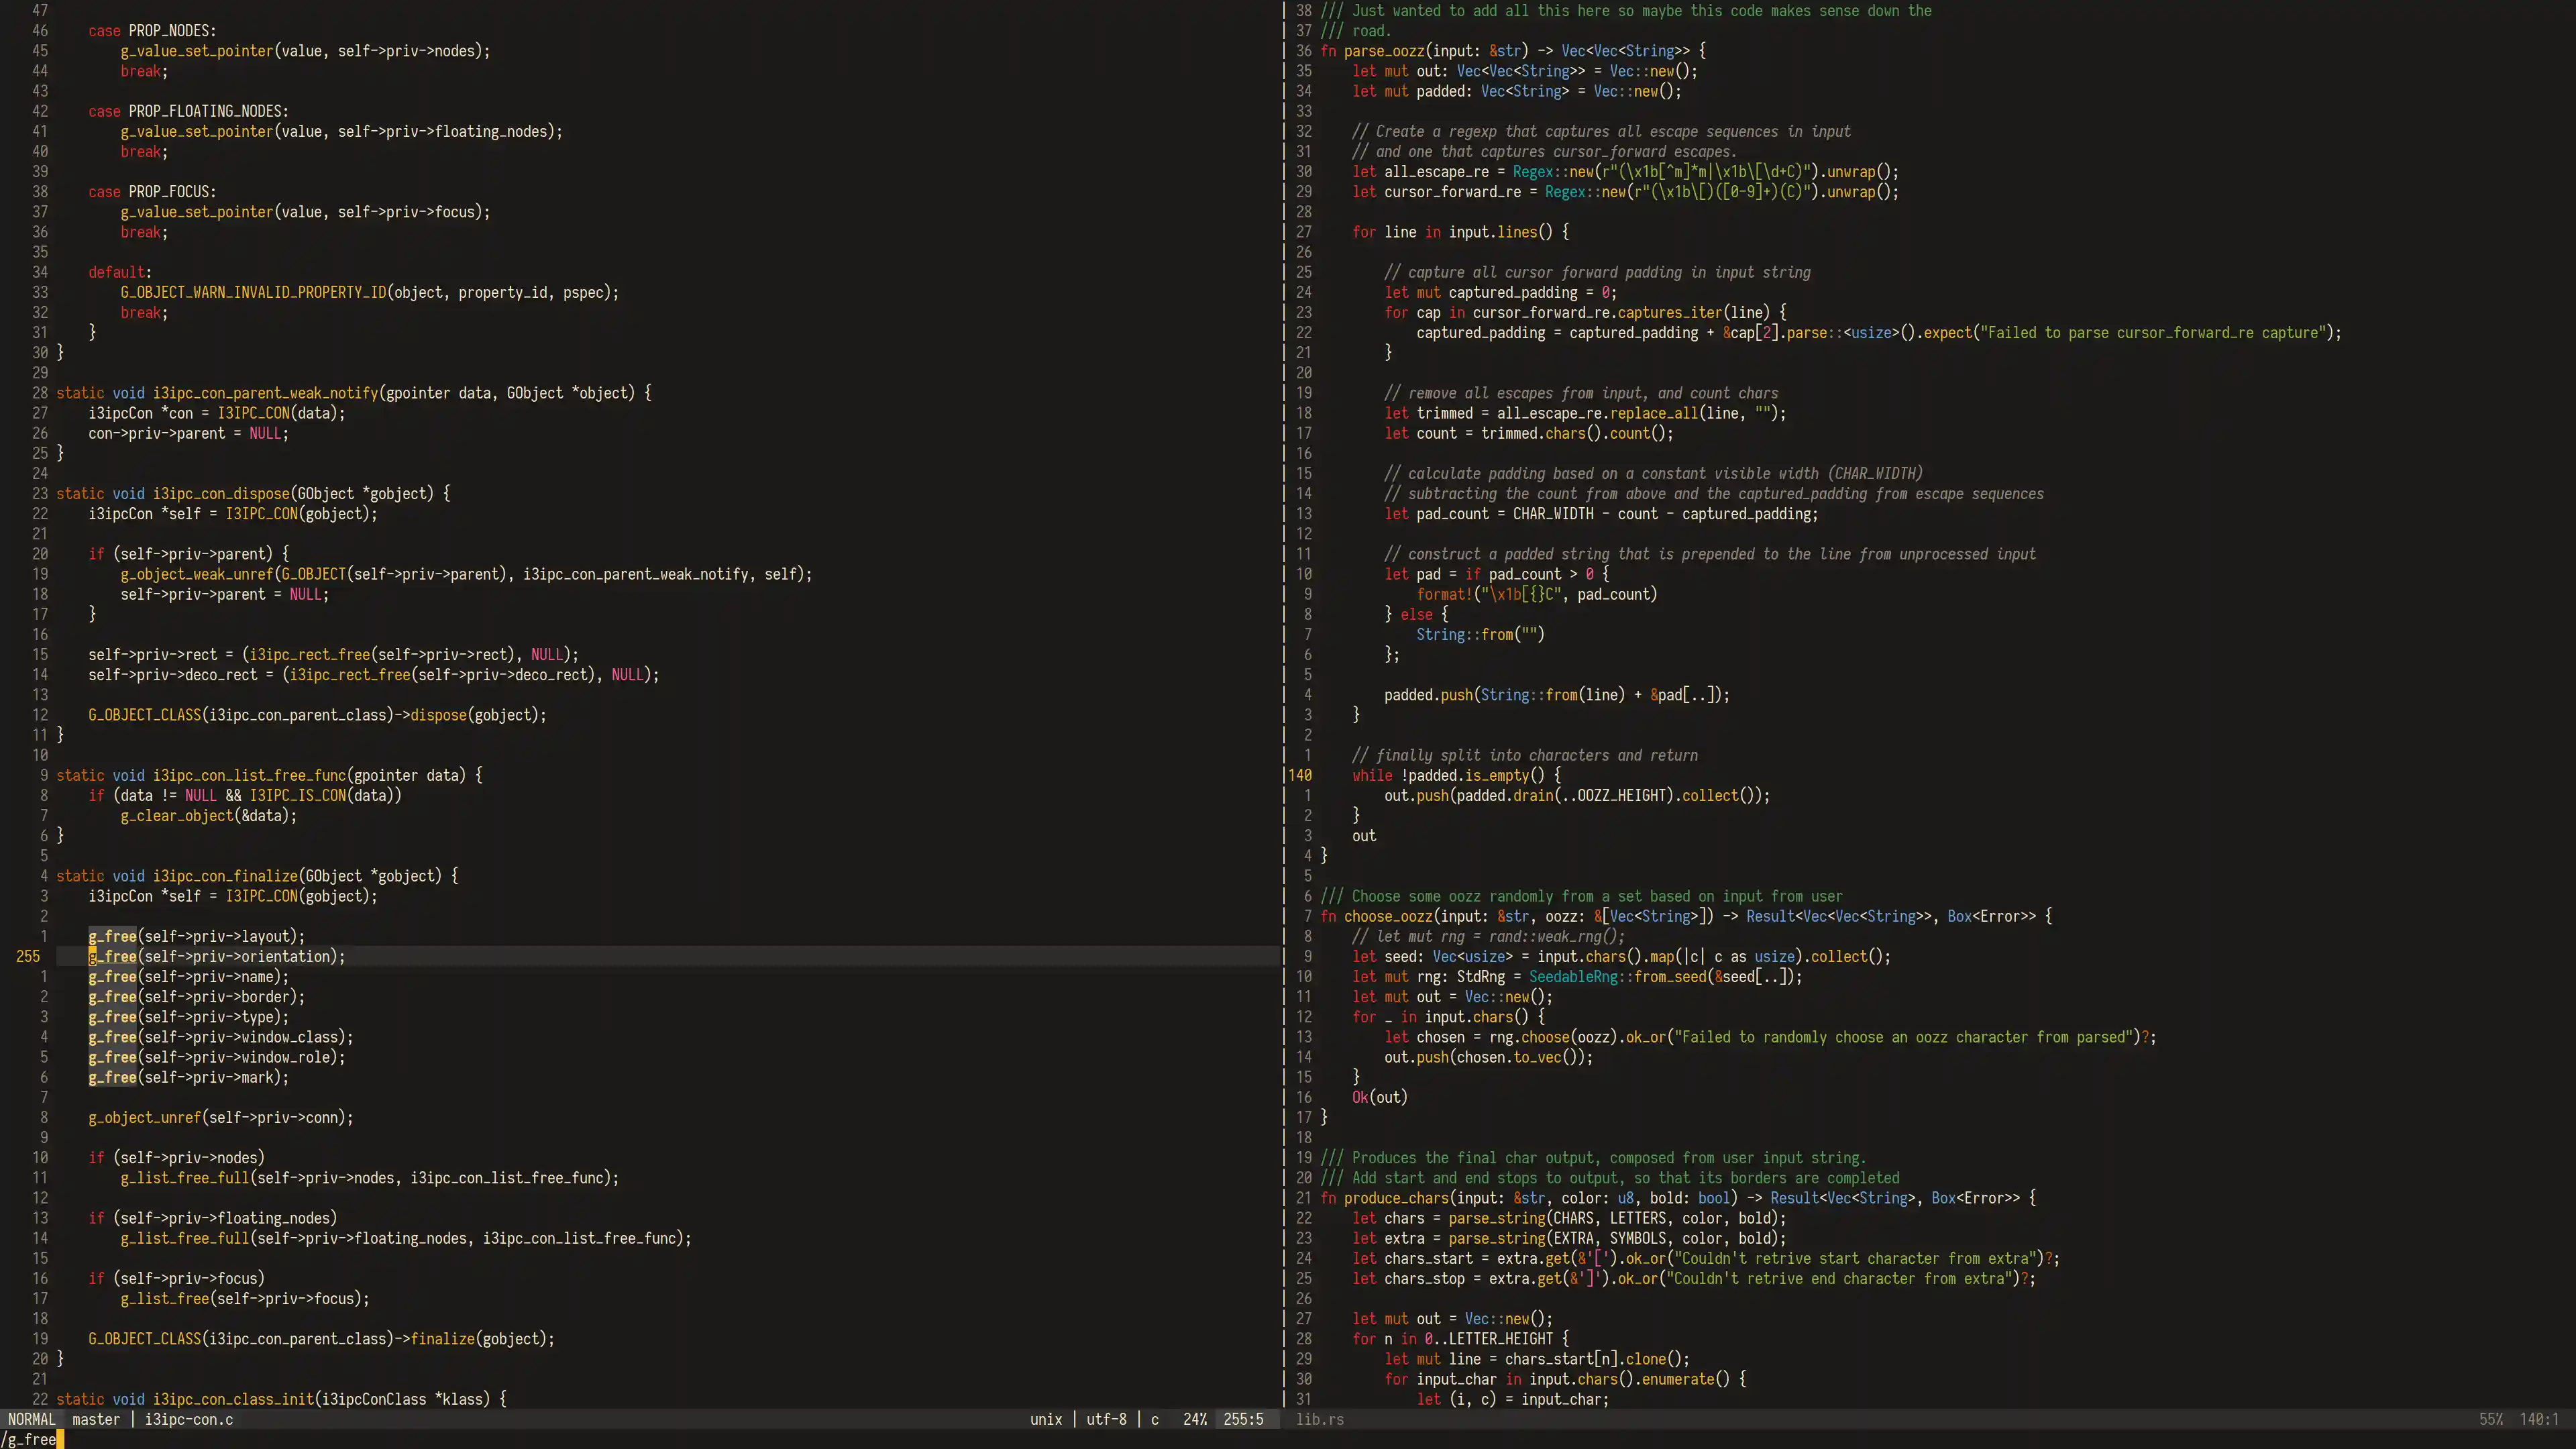This screenshot has width=2576, height=1449.
Task: Click the g_object_unref(self->priv->conn) line
Action: 220,1117
